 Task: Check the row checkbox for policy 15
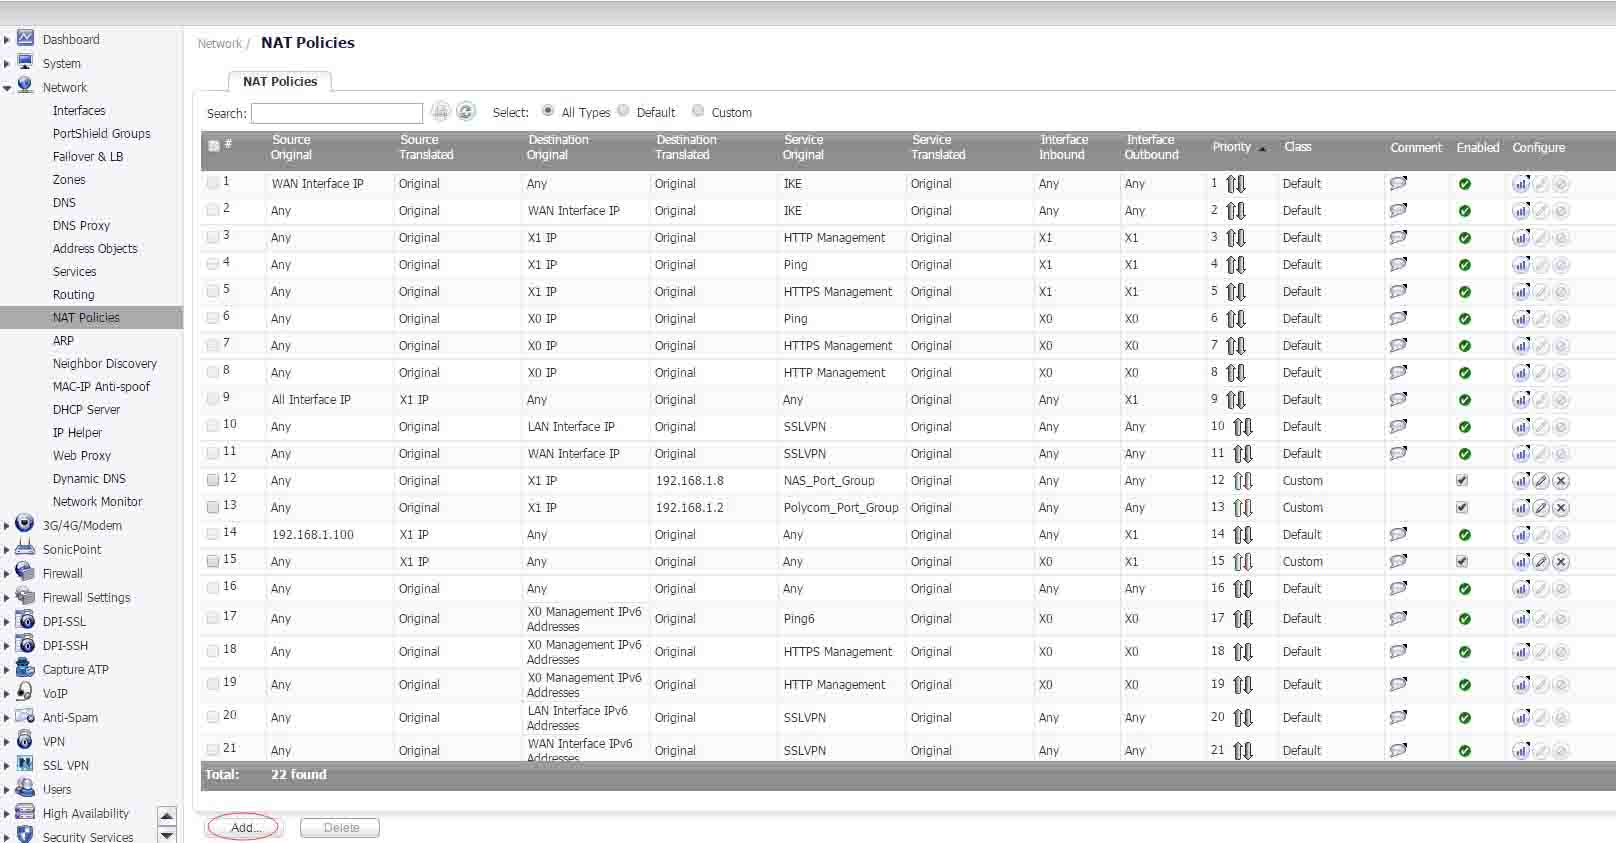point(213,561)
